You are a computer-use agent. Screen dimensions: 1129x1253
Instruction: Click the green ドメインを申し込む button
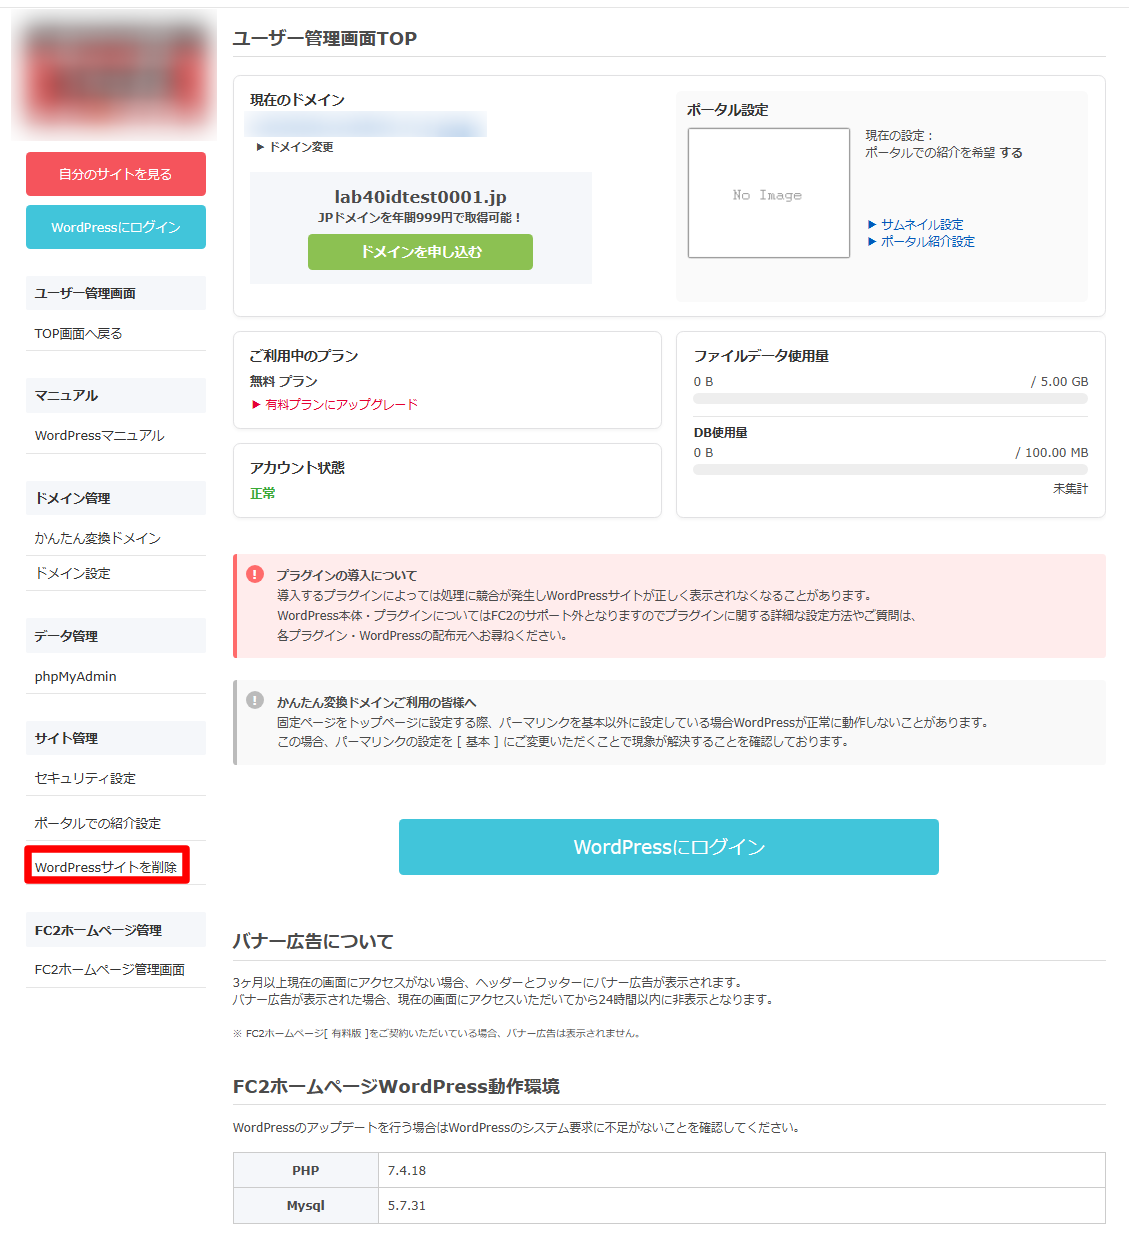pos(420,252)
